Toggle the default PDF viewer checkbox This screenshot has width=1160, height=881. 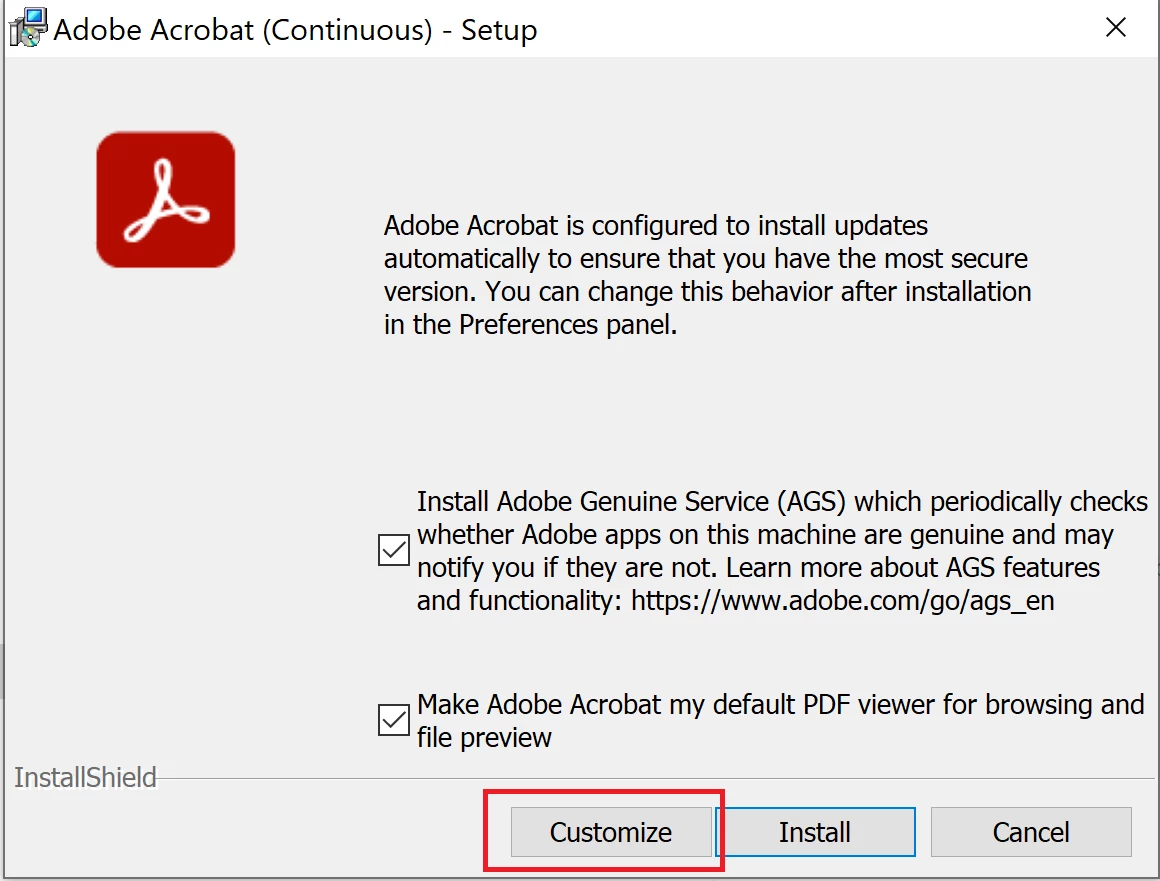click(394, 720)
